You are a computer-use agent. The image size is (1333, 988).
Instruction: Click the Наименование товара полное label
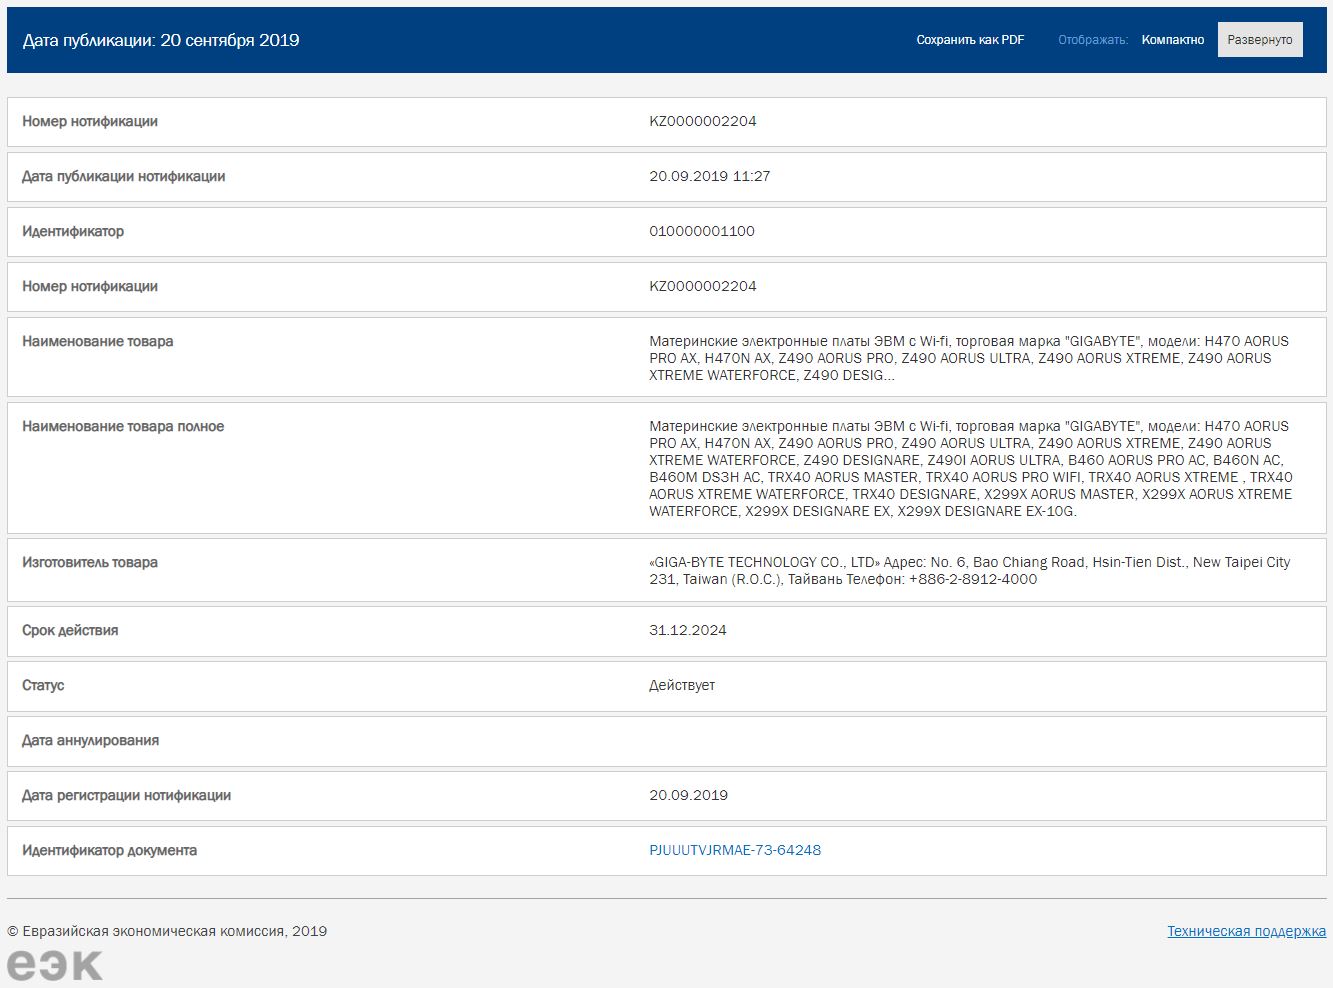pos(123,426)
